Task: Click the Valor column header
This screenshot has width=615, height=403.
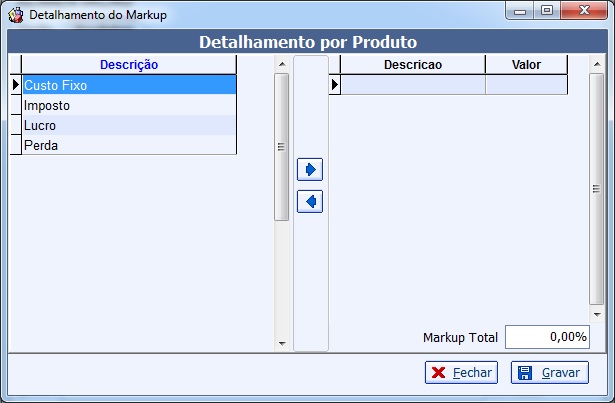Action: (526, 65)
